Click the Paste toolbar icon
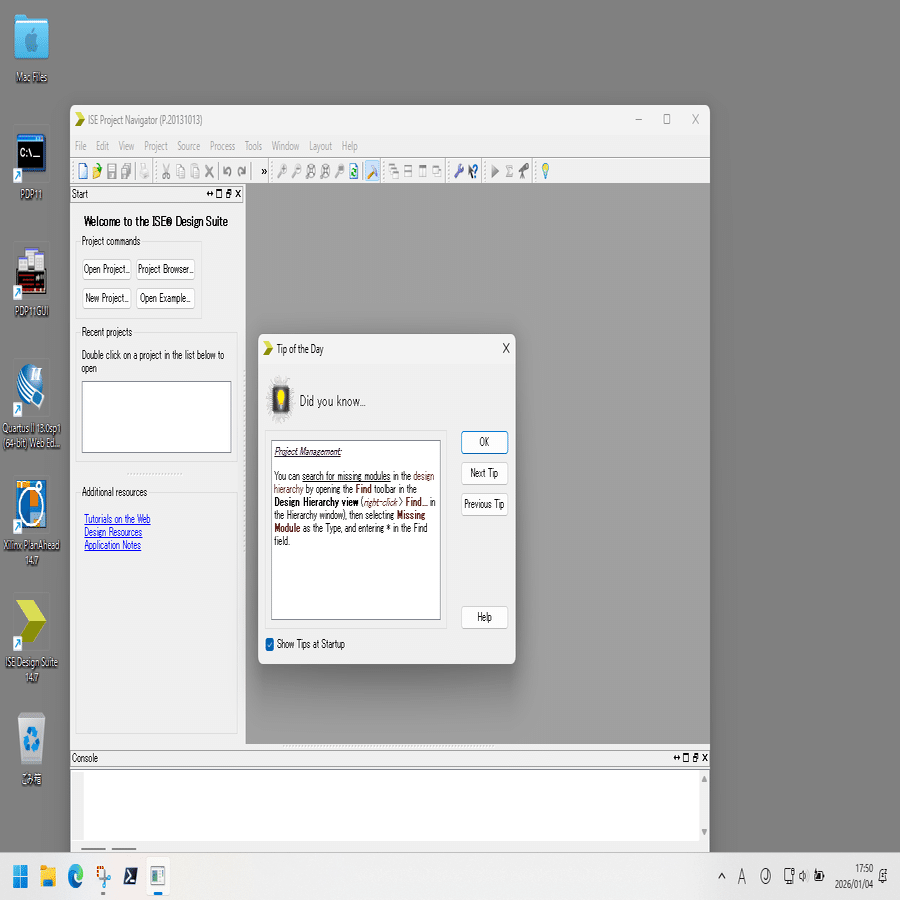900x900 pixels. pyautogui.click(x=195, y=171)
